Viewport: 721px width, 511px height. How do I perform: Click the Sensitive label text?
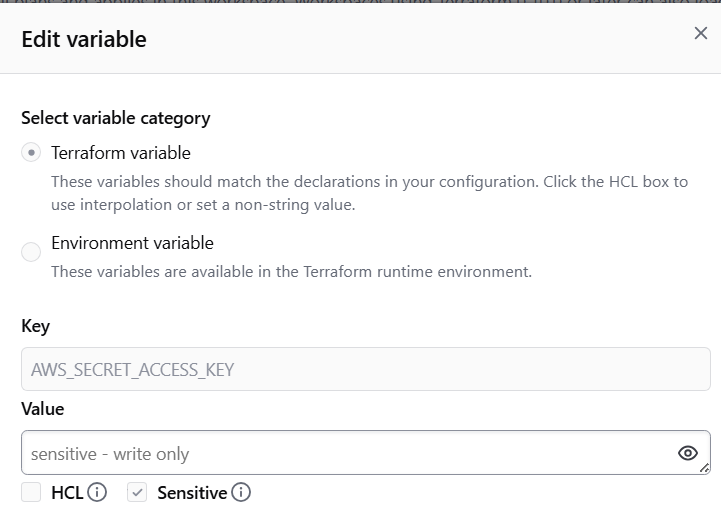click(192, 492)
